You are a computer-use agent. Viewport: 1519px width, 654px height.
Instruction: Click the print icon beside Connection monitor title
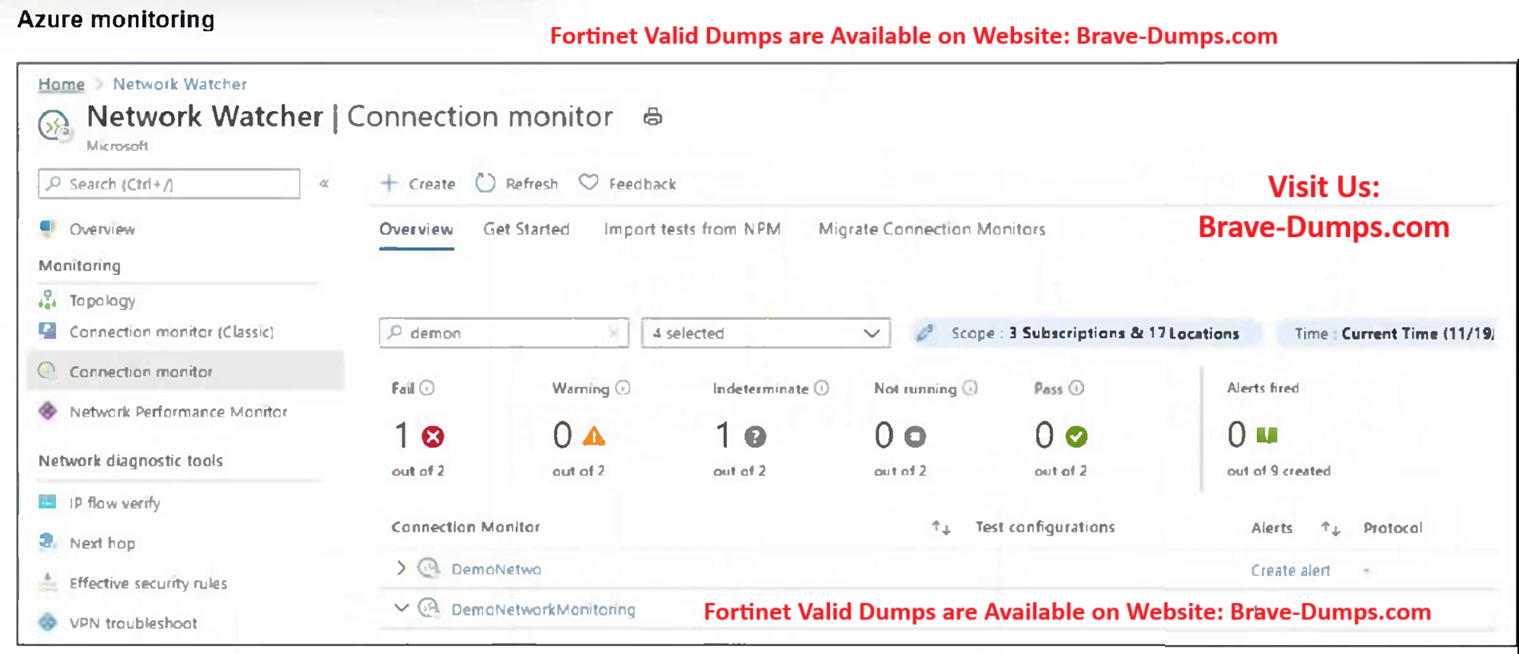click(653, 117)
